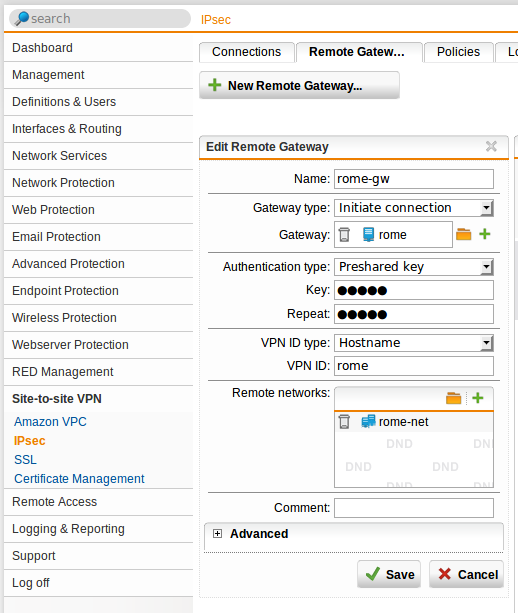Select rome-net text in Remote networks list

click(403, 422)
